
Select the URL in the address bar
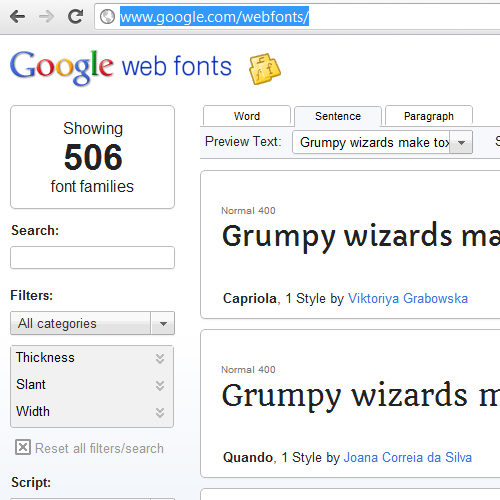point(214,17)
